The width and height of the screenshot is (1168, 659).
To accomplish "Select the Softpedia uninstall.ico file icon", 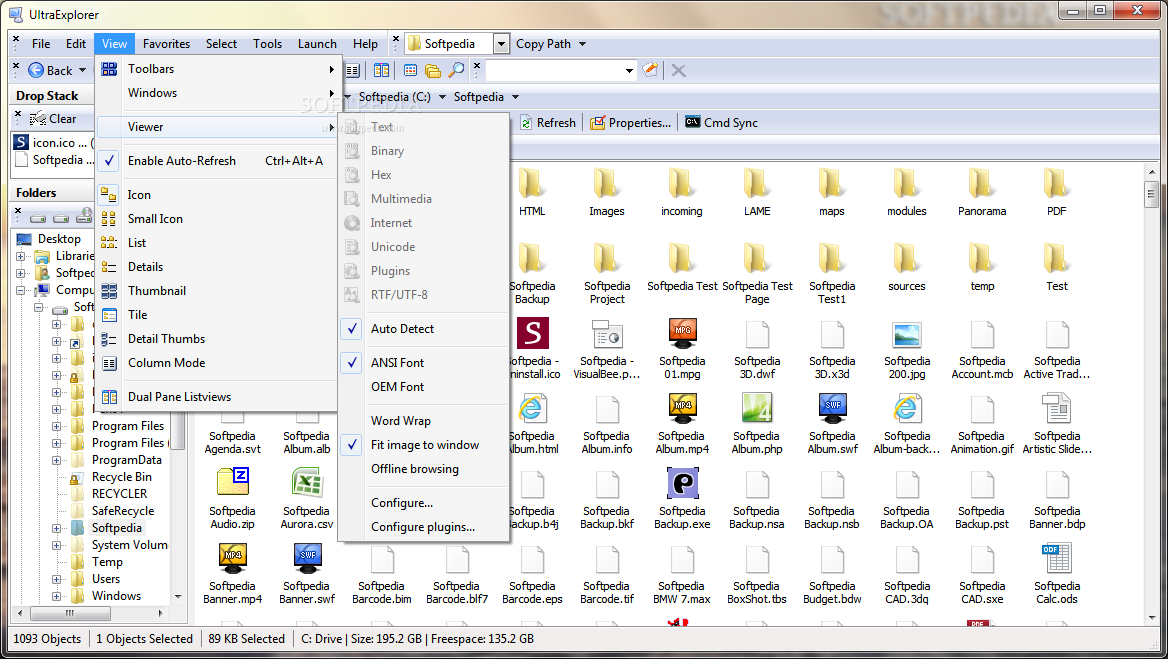I will 533,333.
